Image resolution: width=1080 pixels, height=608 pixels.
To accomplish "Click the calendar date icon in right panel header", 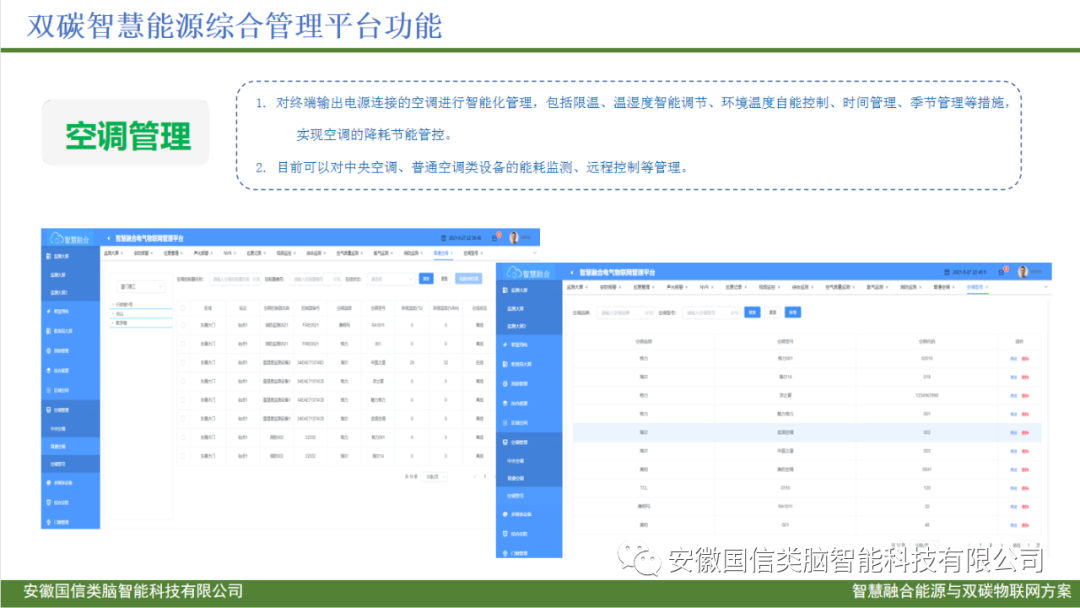I will 948,272.
